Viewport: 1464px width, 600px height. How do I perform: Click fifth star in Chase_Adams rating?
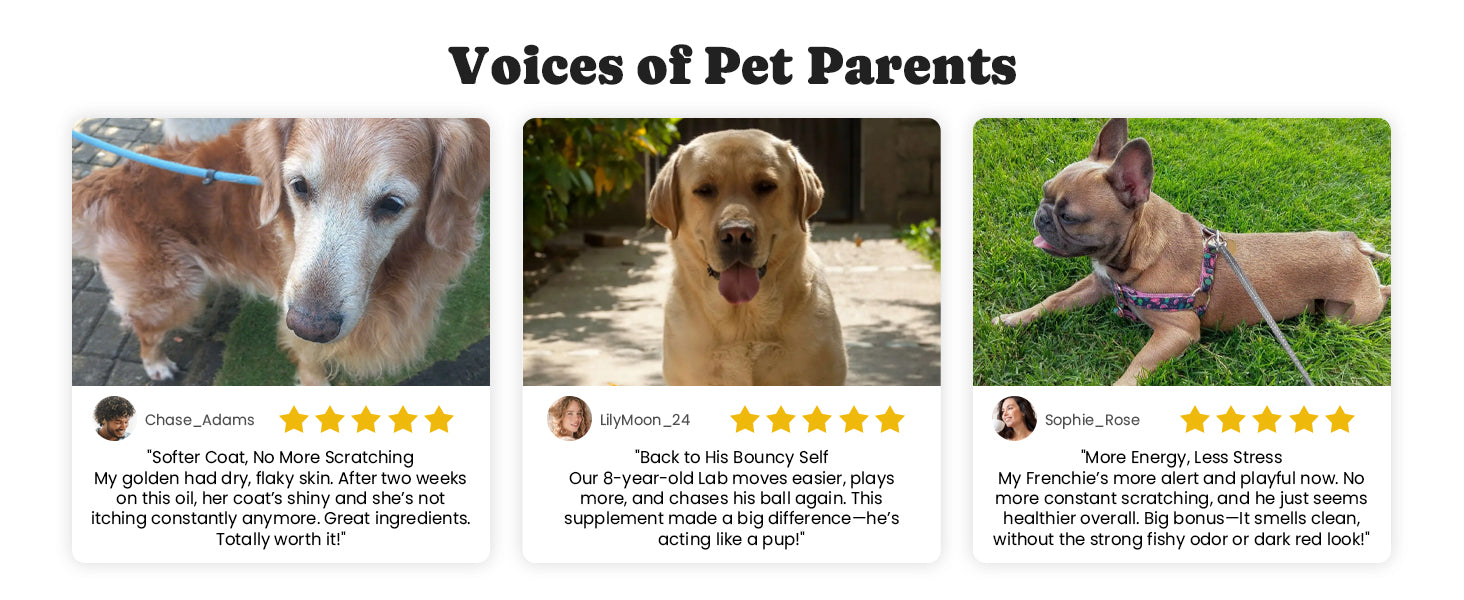pos(439,419)
